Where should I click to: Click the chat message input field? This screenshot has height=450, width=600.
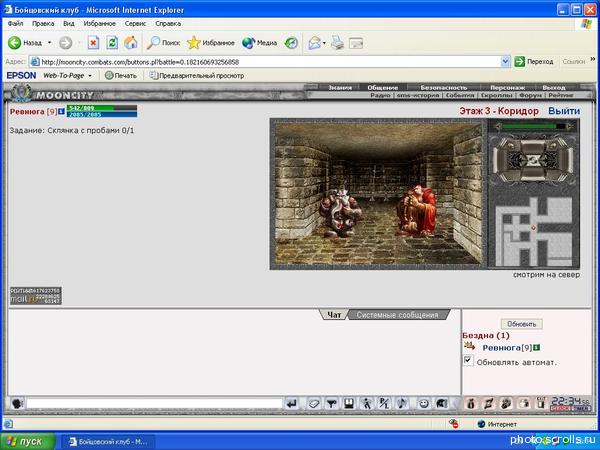coord(154,403)
